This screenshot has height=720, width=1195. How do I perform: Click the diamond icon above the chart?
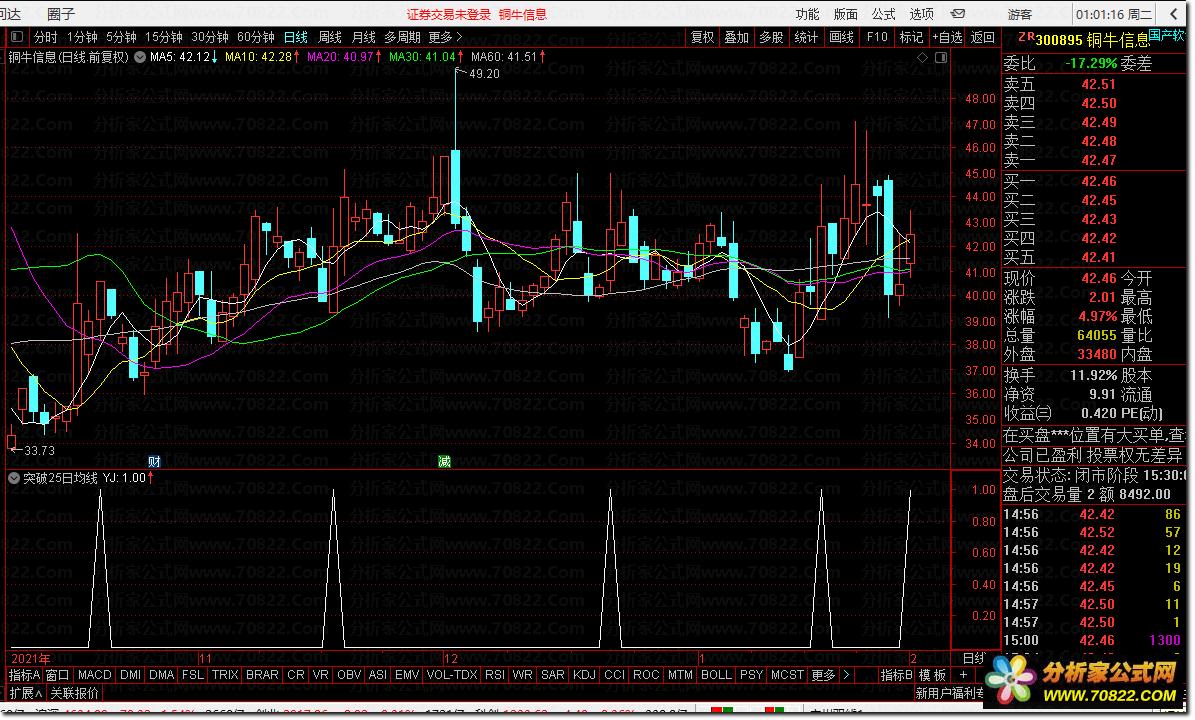(x=923, y=57)
